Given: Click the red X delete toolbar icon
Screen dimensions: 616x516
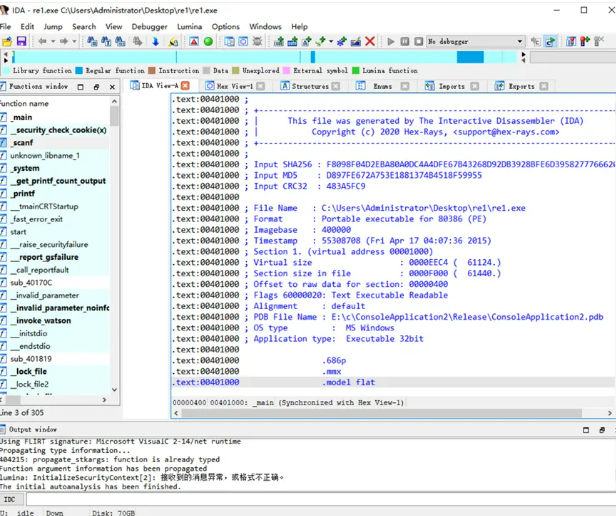Looking at the screenshot, I should coord(370,41).
